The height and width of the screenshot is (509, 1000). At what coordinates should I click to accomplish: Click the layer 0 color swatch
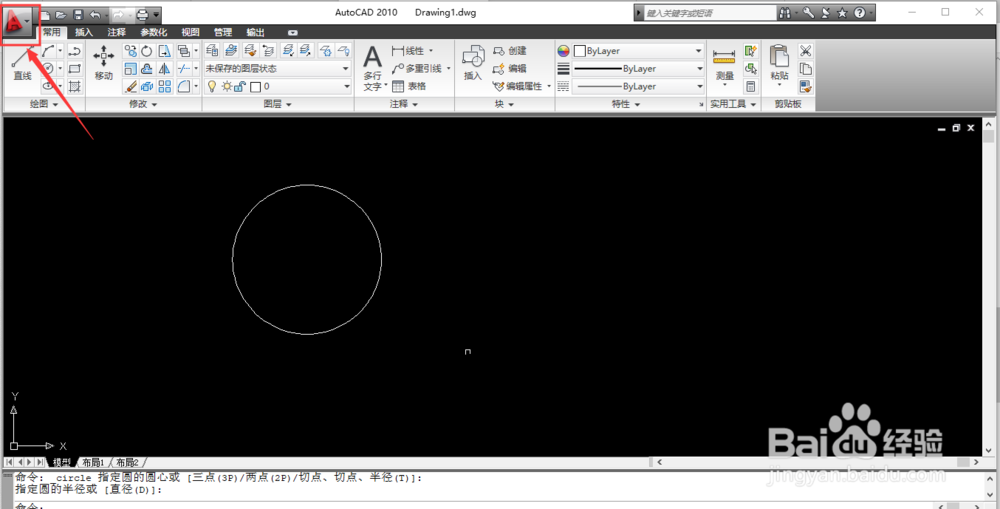(255, 86)
